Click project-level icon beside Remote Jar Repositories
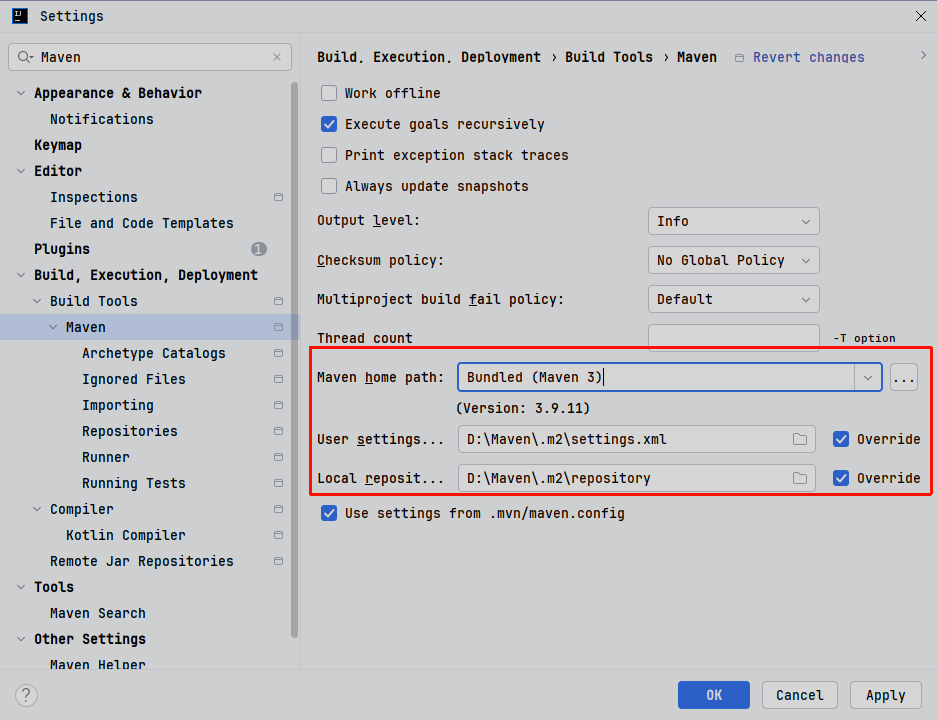The image size is (937, 720). tap(278, 561)
